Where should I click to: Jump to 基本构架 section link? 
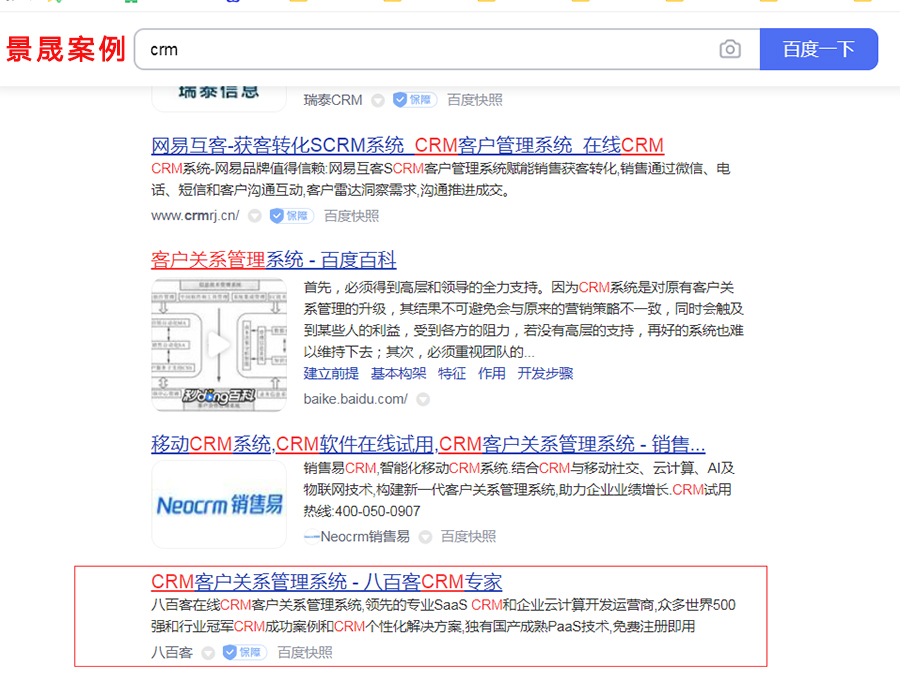398,374
